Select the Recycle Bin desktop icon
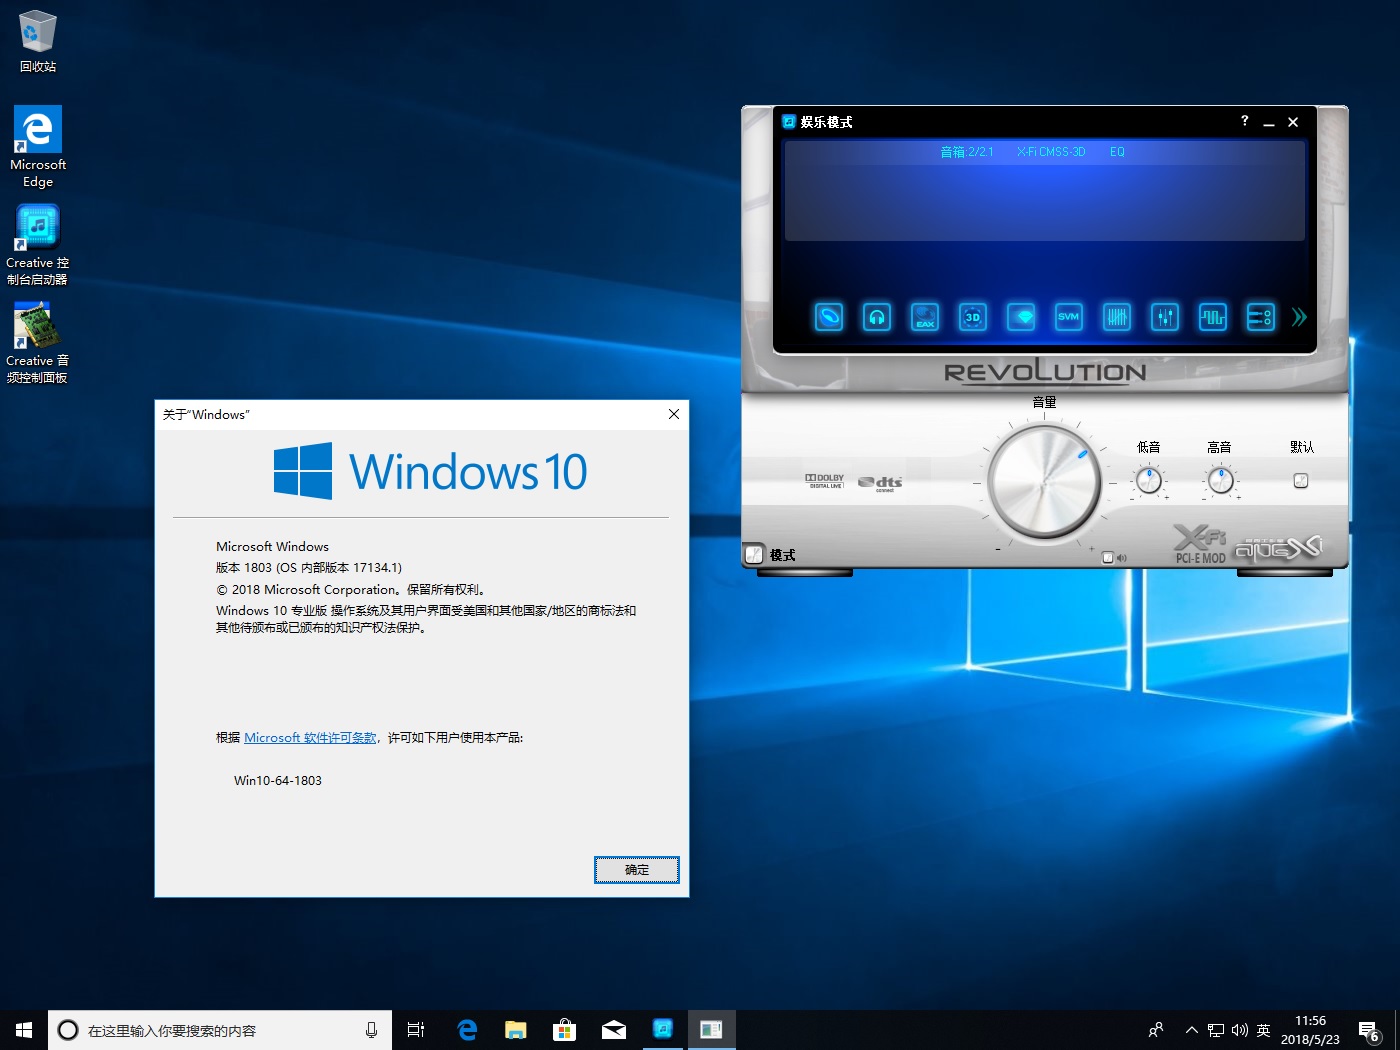The width and height of the screenshot is (1400, 1050). 38,41
